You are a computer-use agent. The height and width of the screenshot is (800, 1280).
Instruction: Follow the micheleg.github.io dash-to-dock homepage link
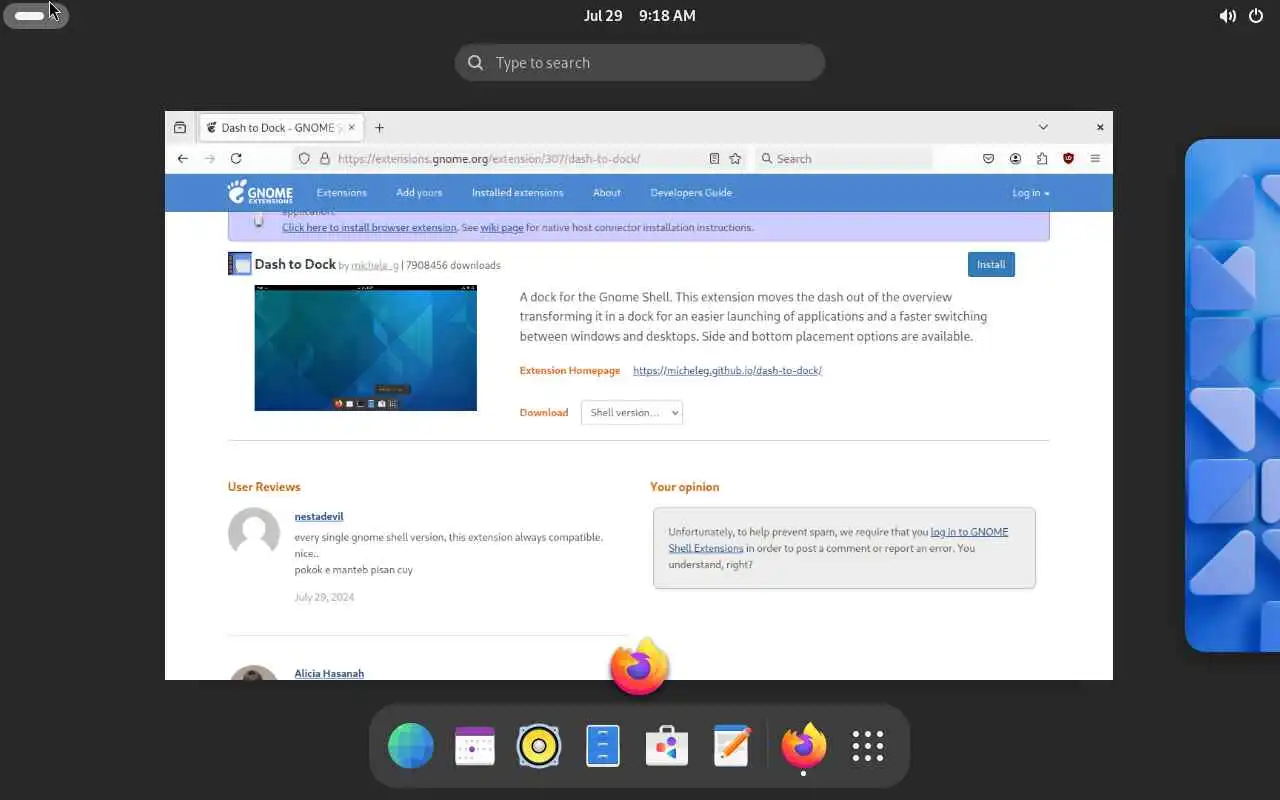tap(727, 370)
